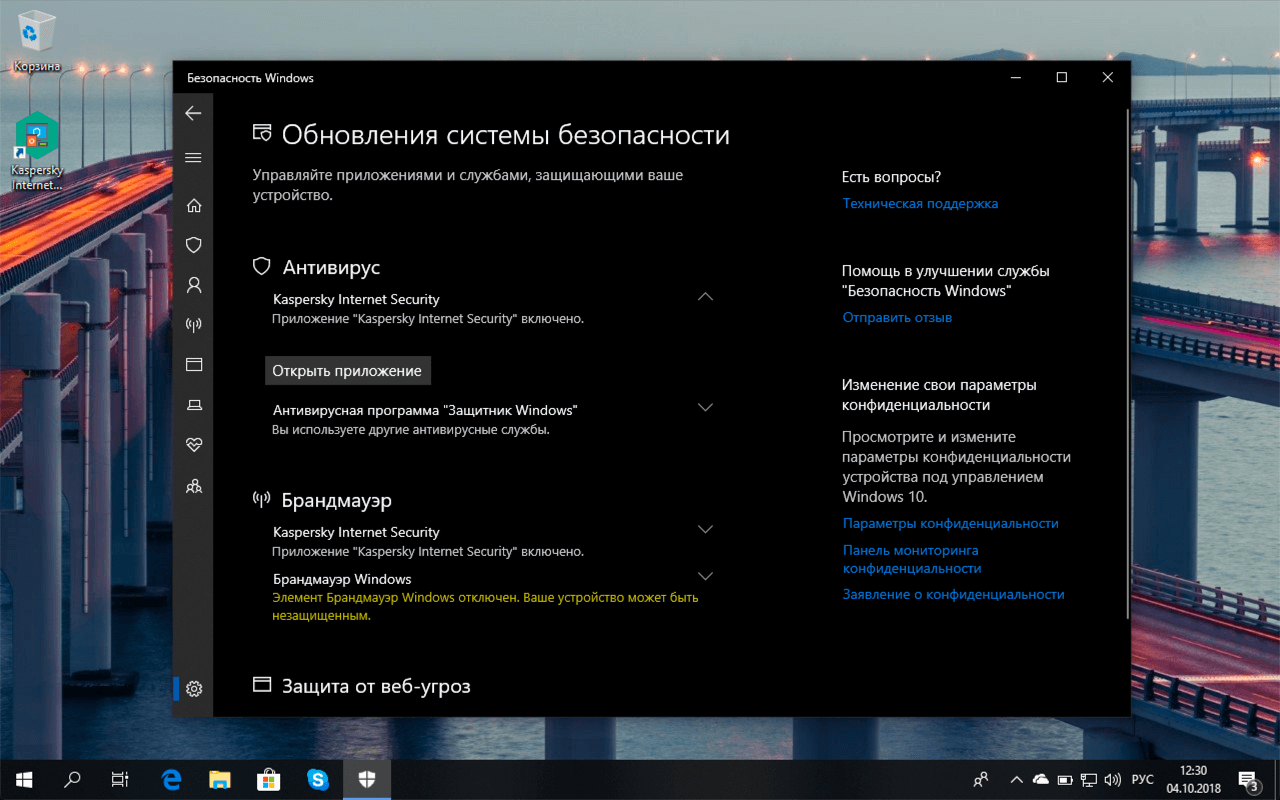Select the Account protection person icon
The image size is (1280, 800).
click(193, 285)
